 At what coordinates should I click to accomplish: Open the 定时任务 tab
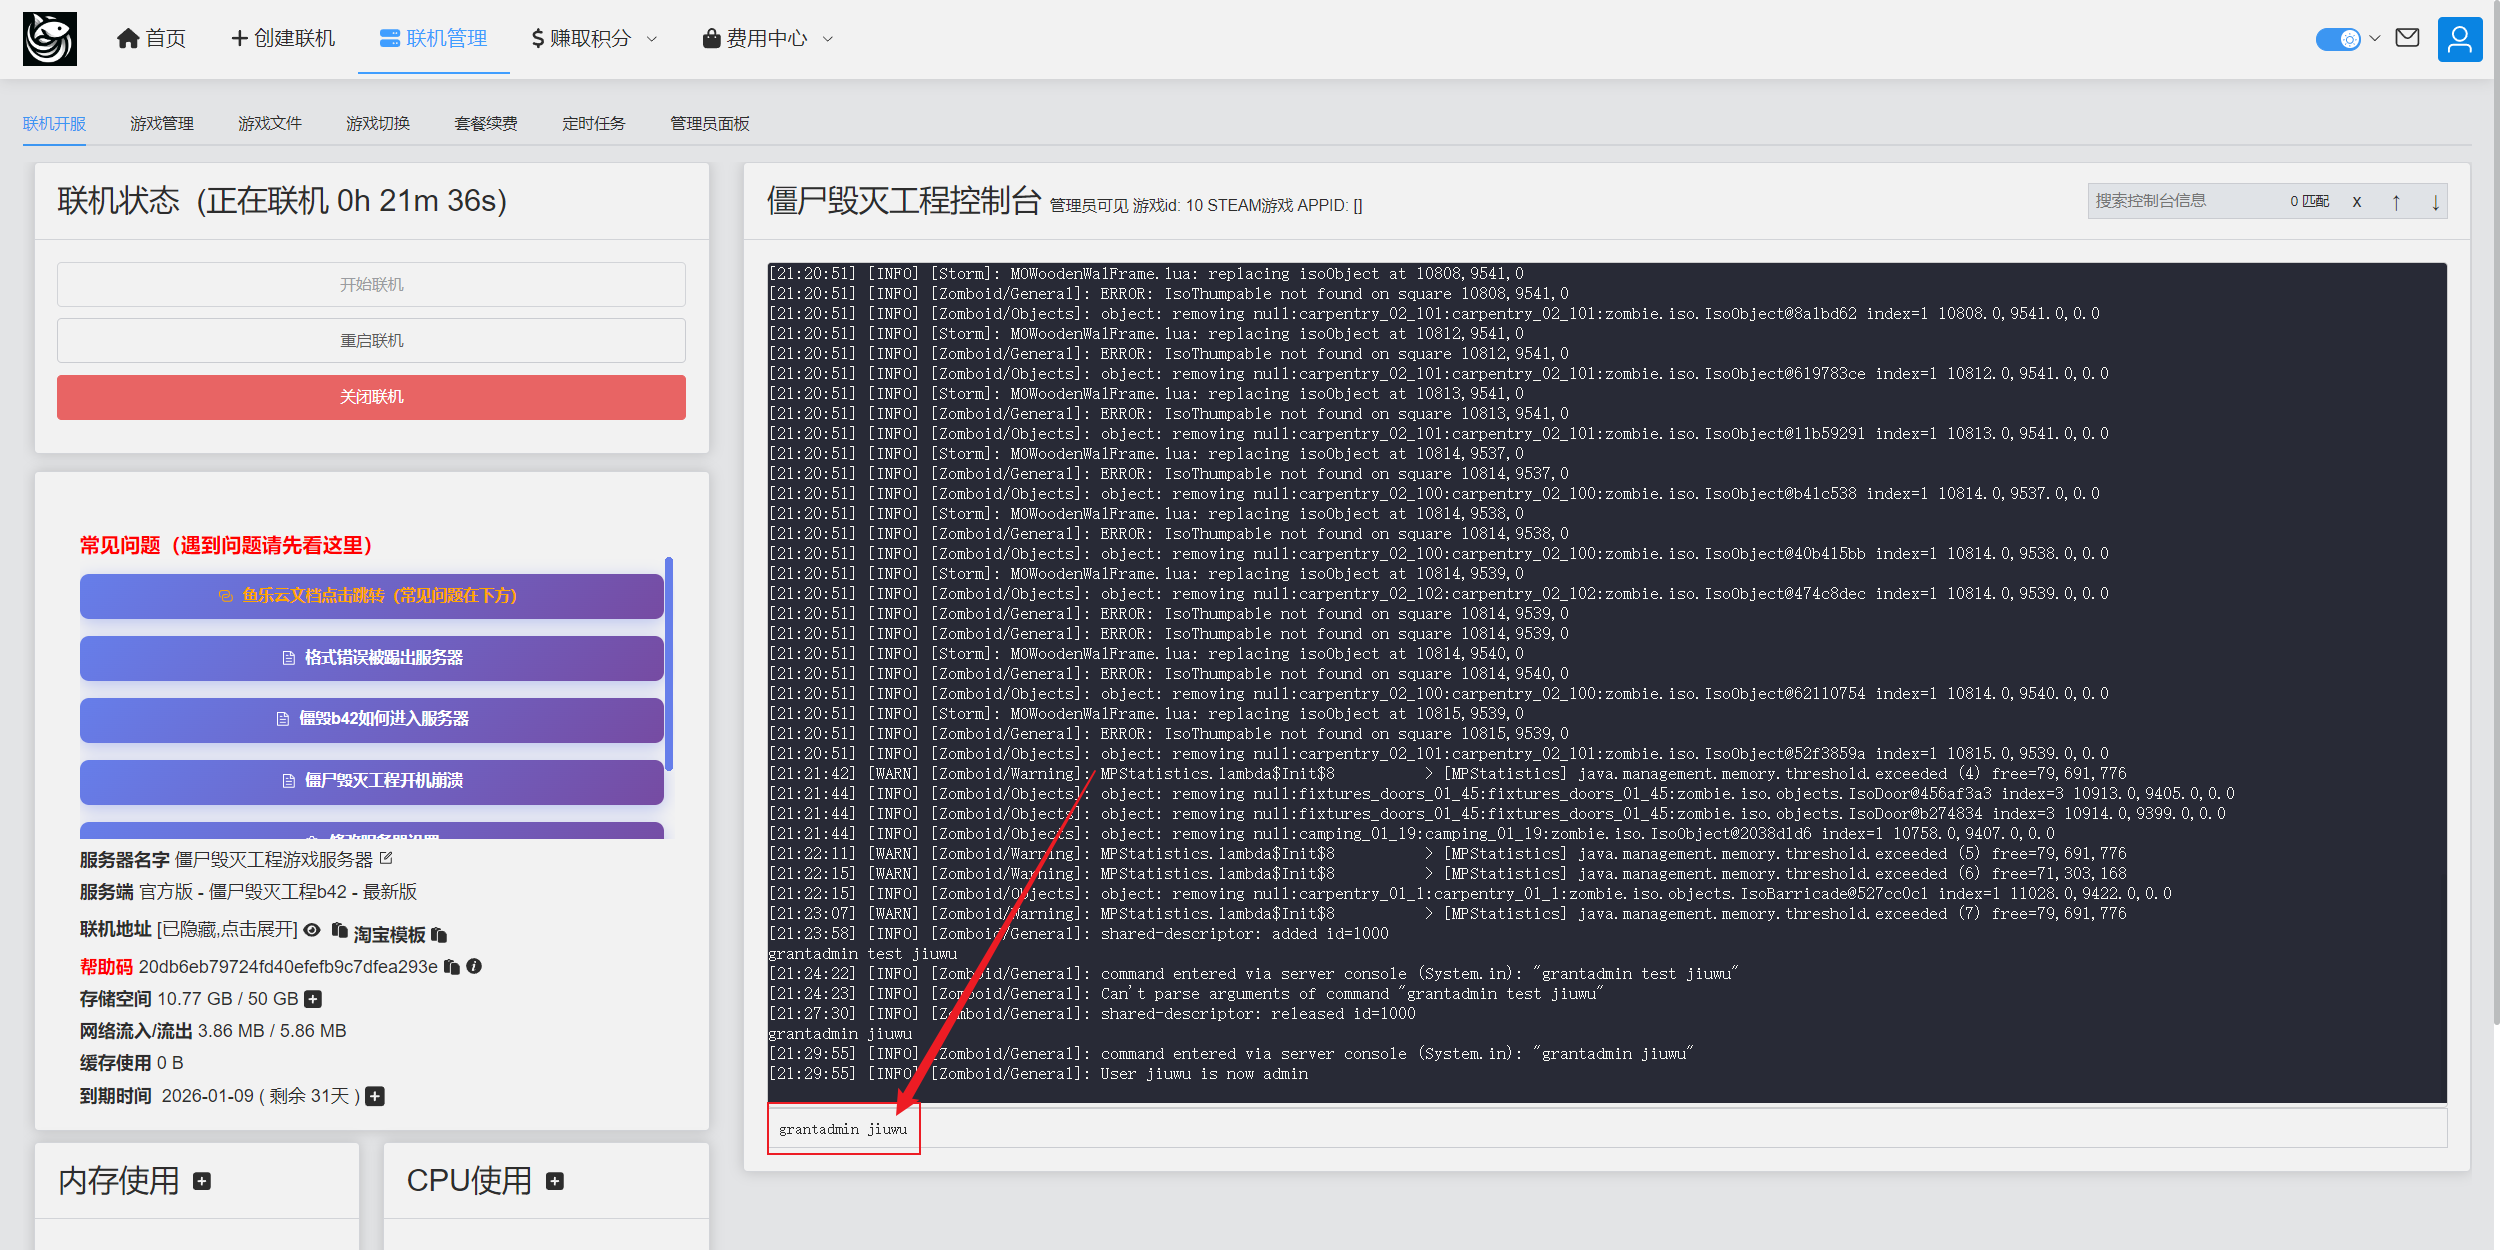(593, 124)
